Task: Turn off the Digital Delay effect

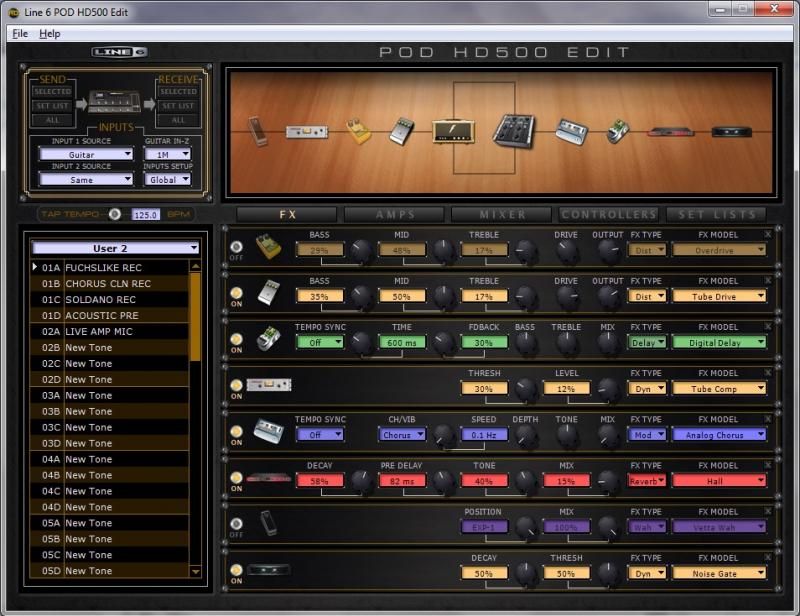Action: click(x=236, y=339)
